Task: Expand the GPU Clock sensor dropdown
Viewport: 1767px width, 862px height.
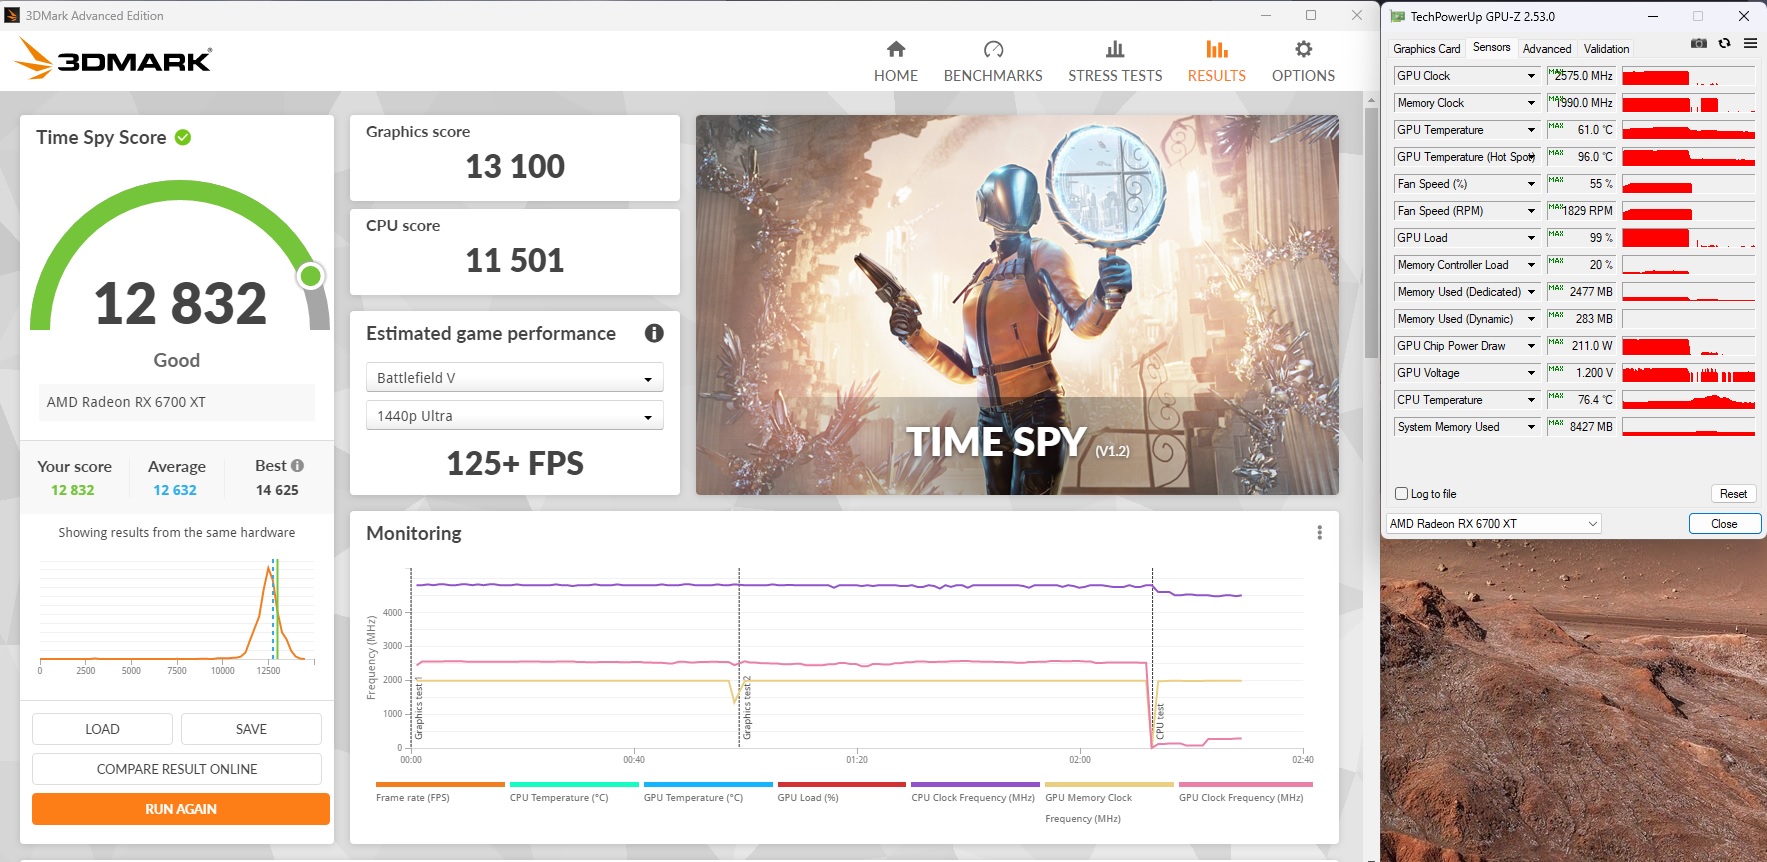Action: (1530, 76)
